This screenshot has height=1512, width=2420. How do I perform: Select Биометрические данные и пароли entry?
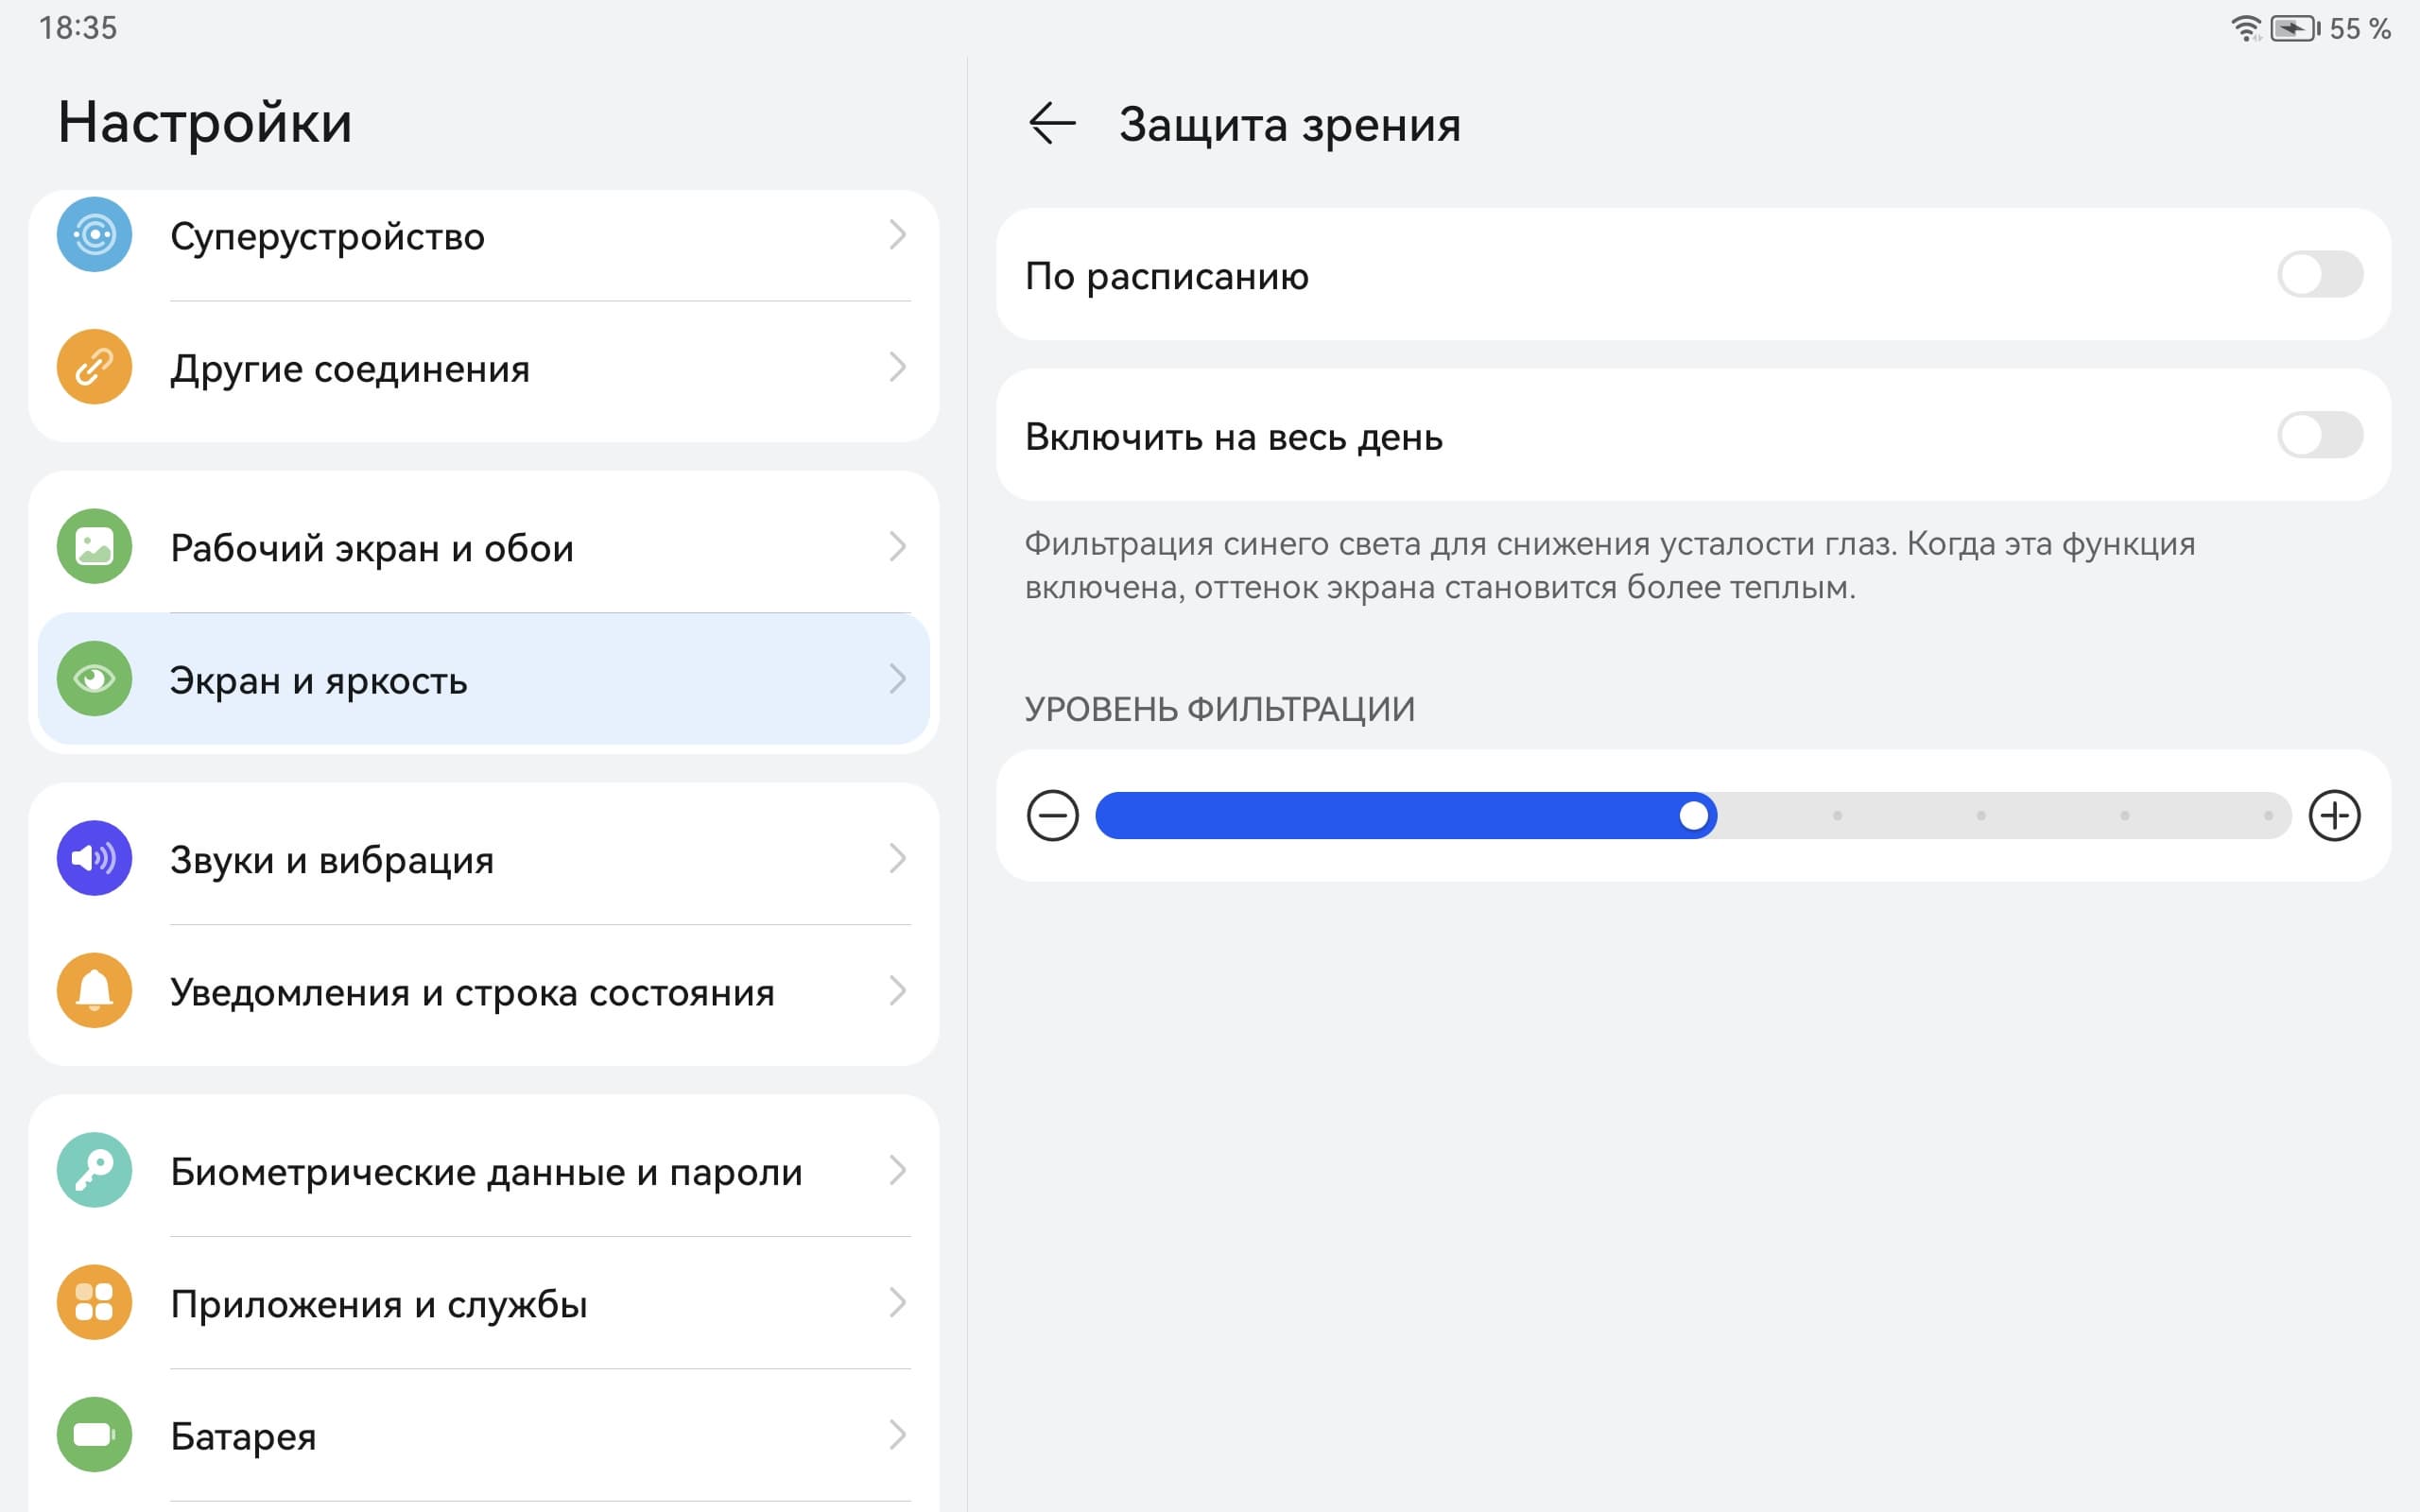(486, 1172)
